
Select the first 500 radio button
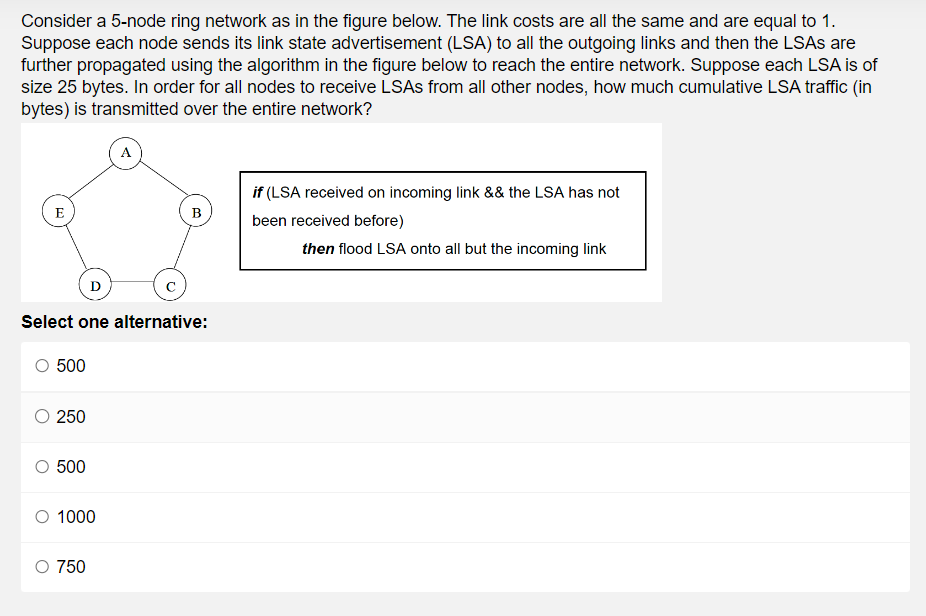point(42,366)
